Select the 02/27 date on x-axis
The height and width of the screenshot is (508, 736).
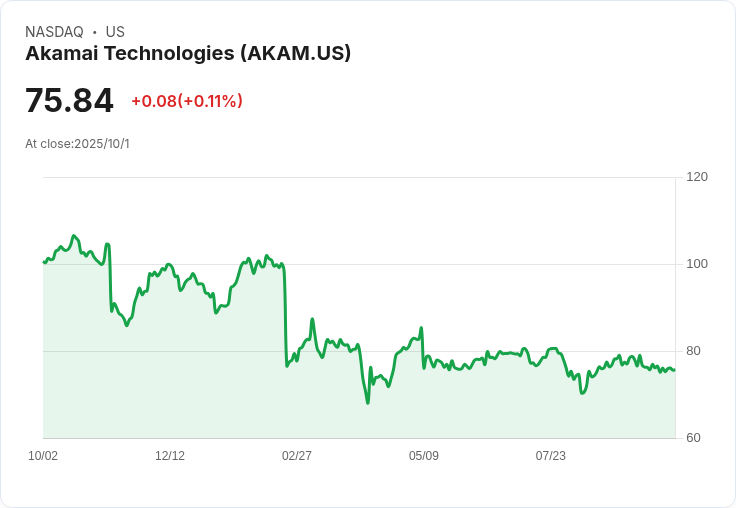coord(297,456)
